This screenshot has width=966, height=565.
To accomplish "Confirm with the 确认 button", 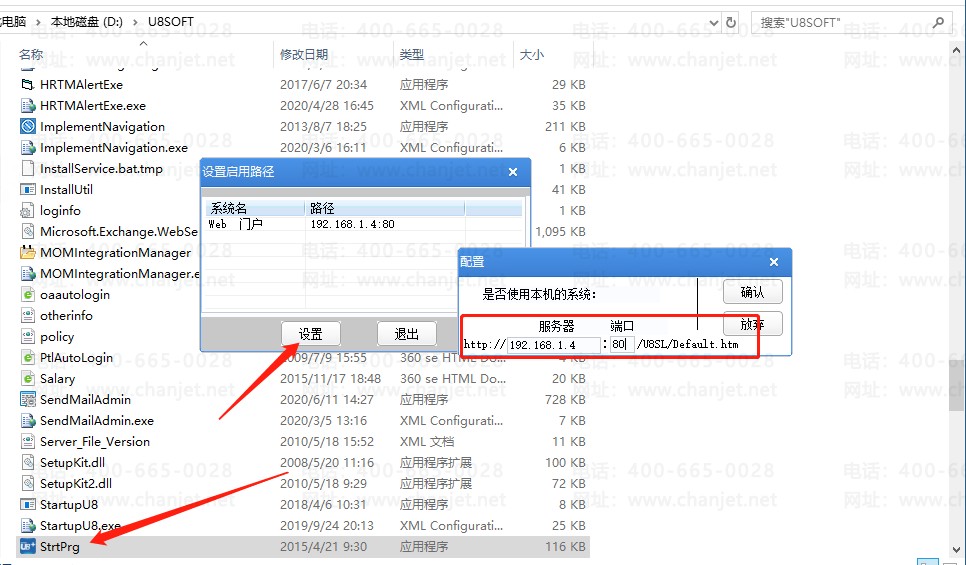I will pyautogui.click(x=752, y=292).
